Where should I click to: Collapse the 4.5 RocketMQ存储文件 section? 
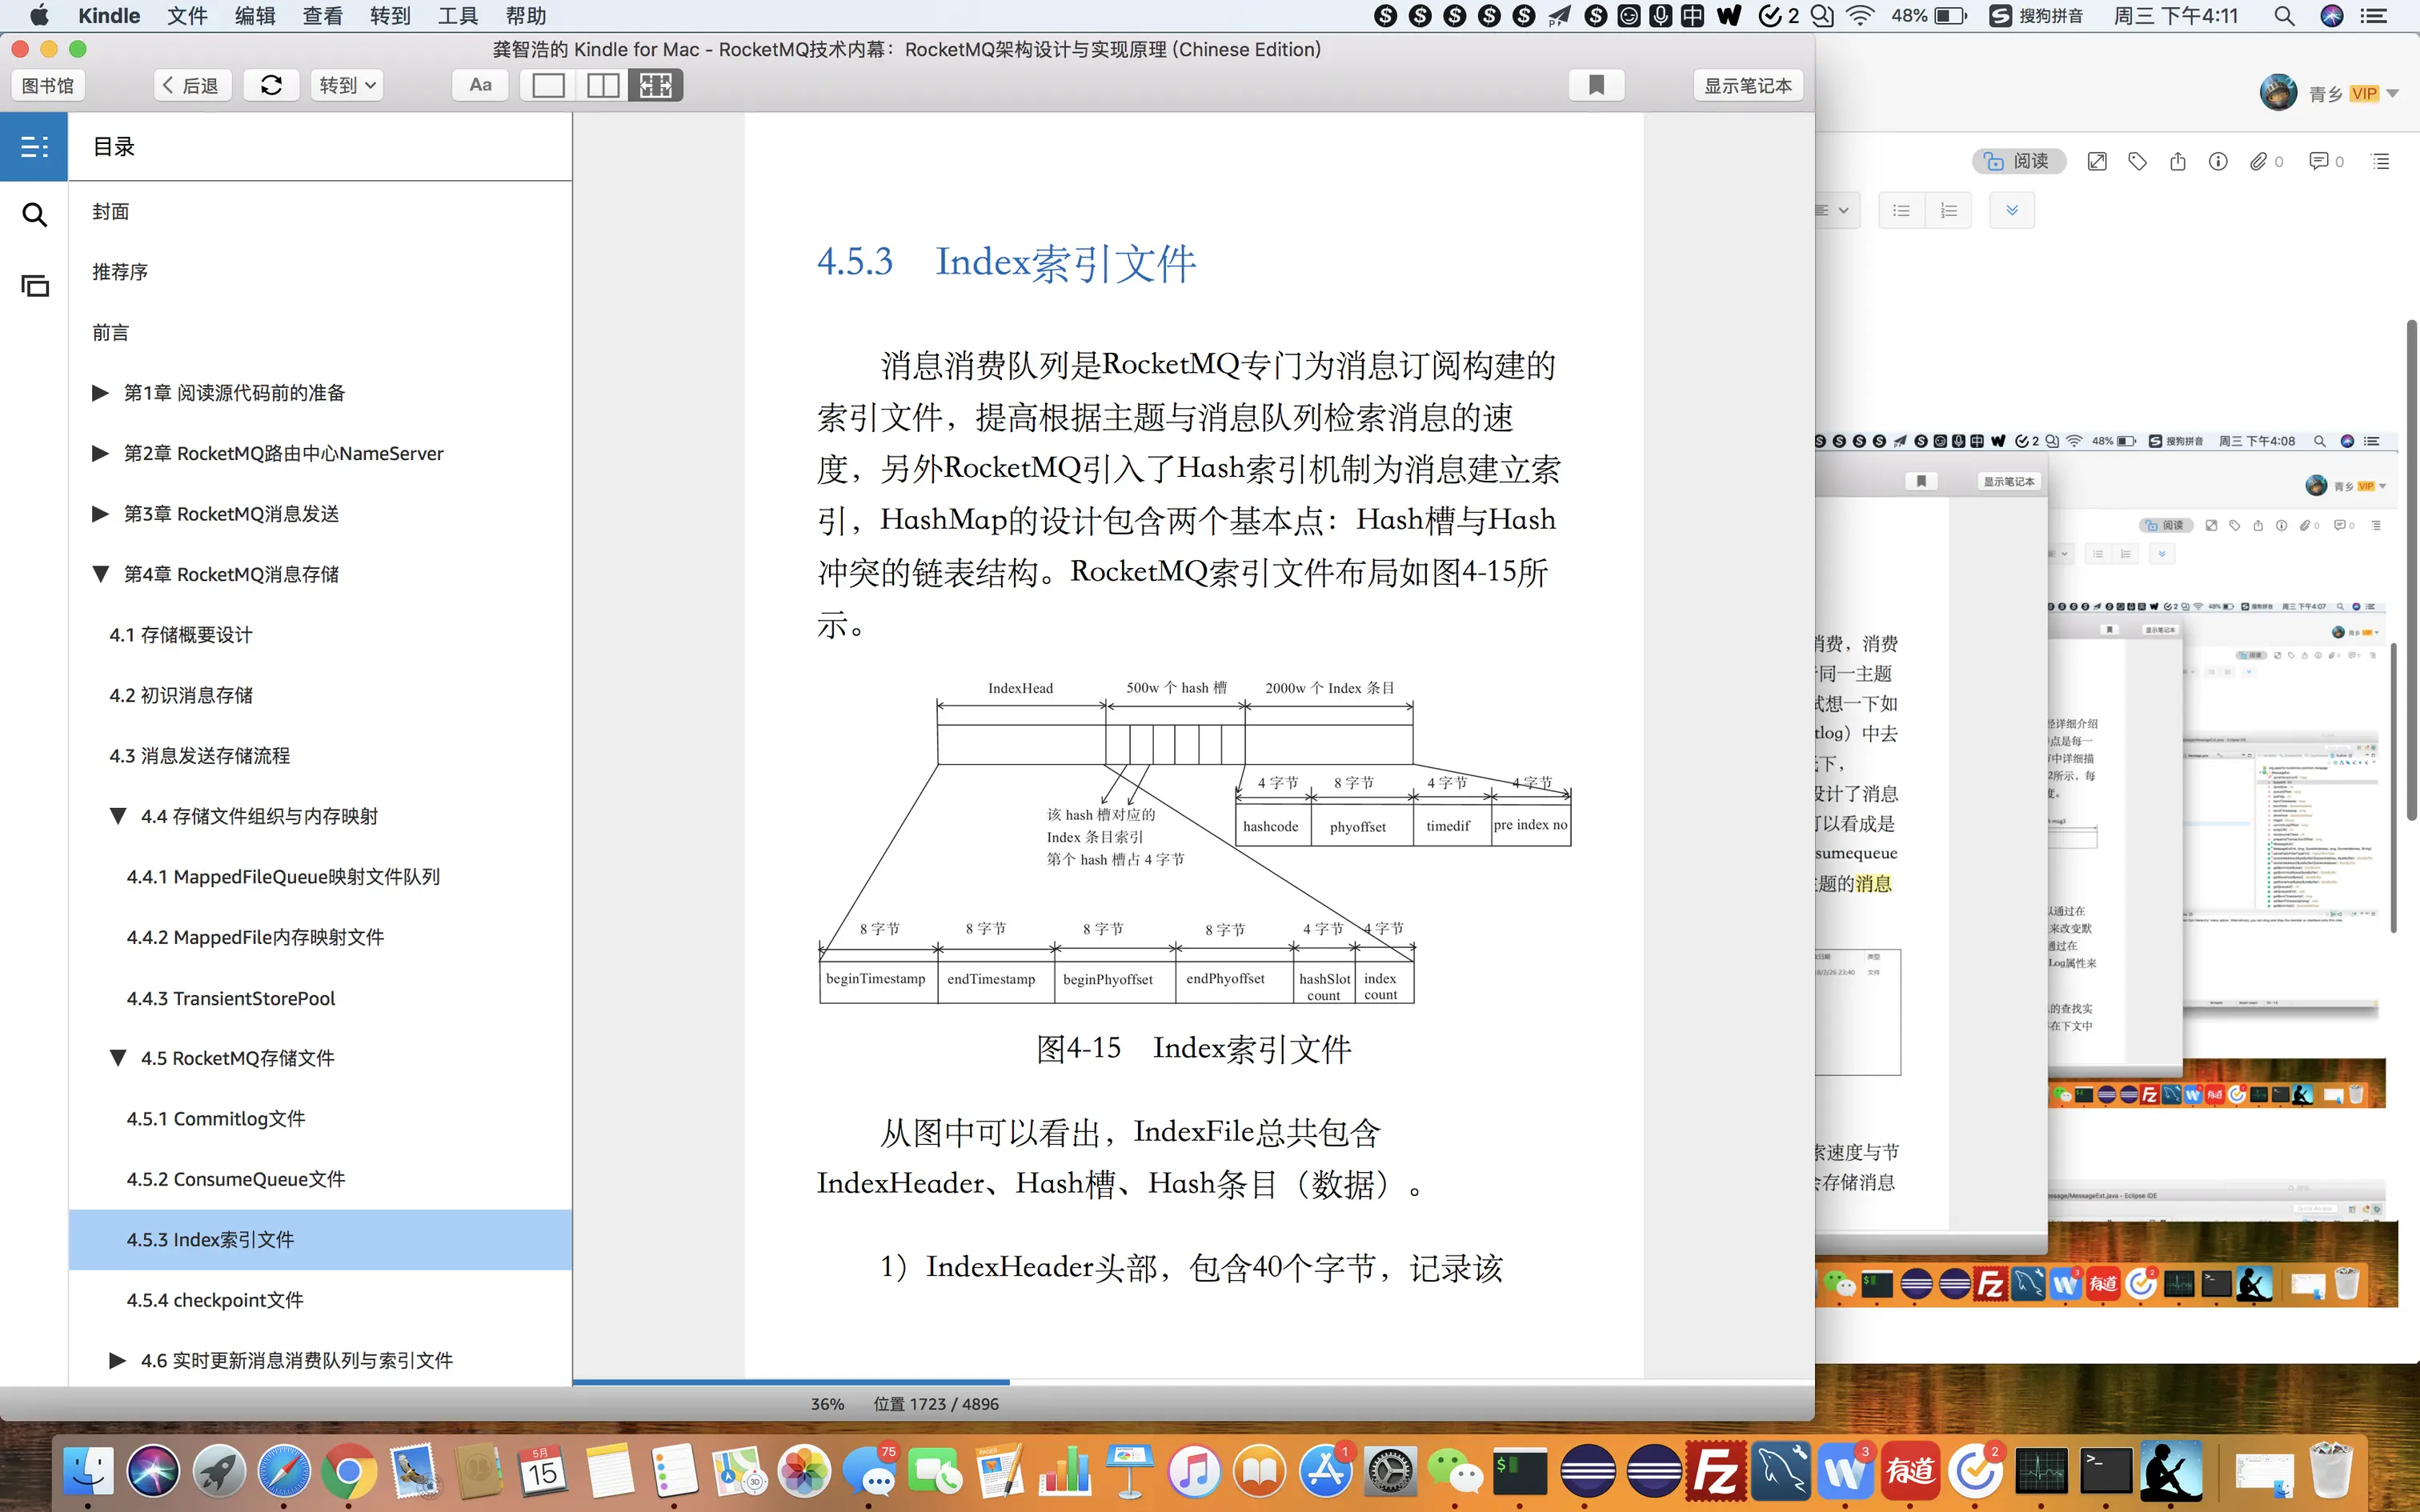click(118, 1058)
